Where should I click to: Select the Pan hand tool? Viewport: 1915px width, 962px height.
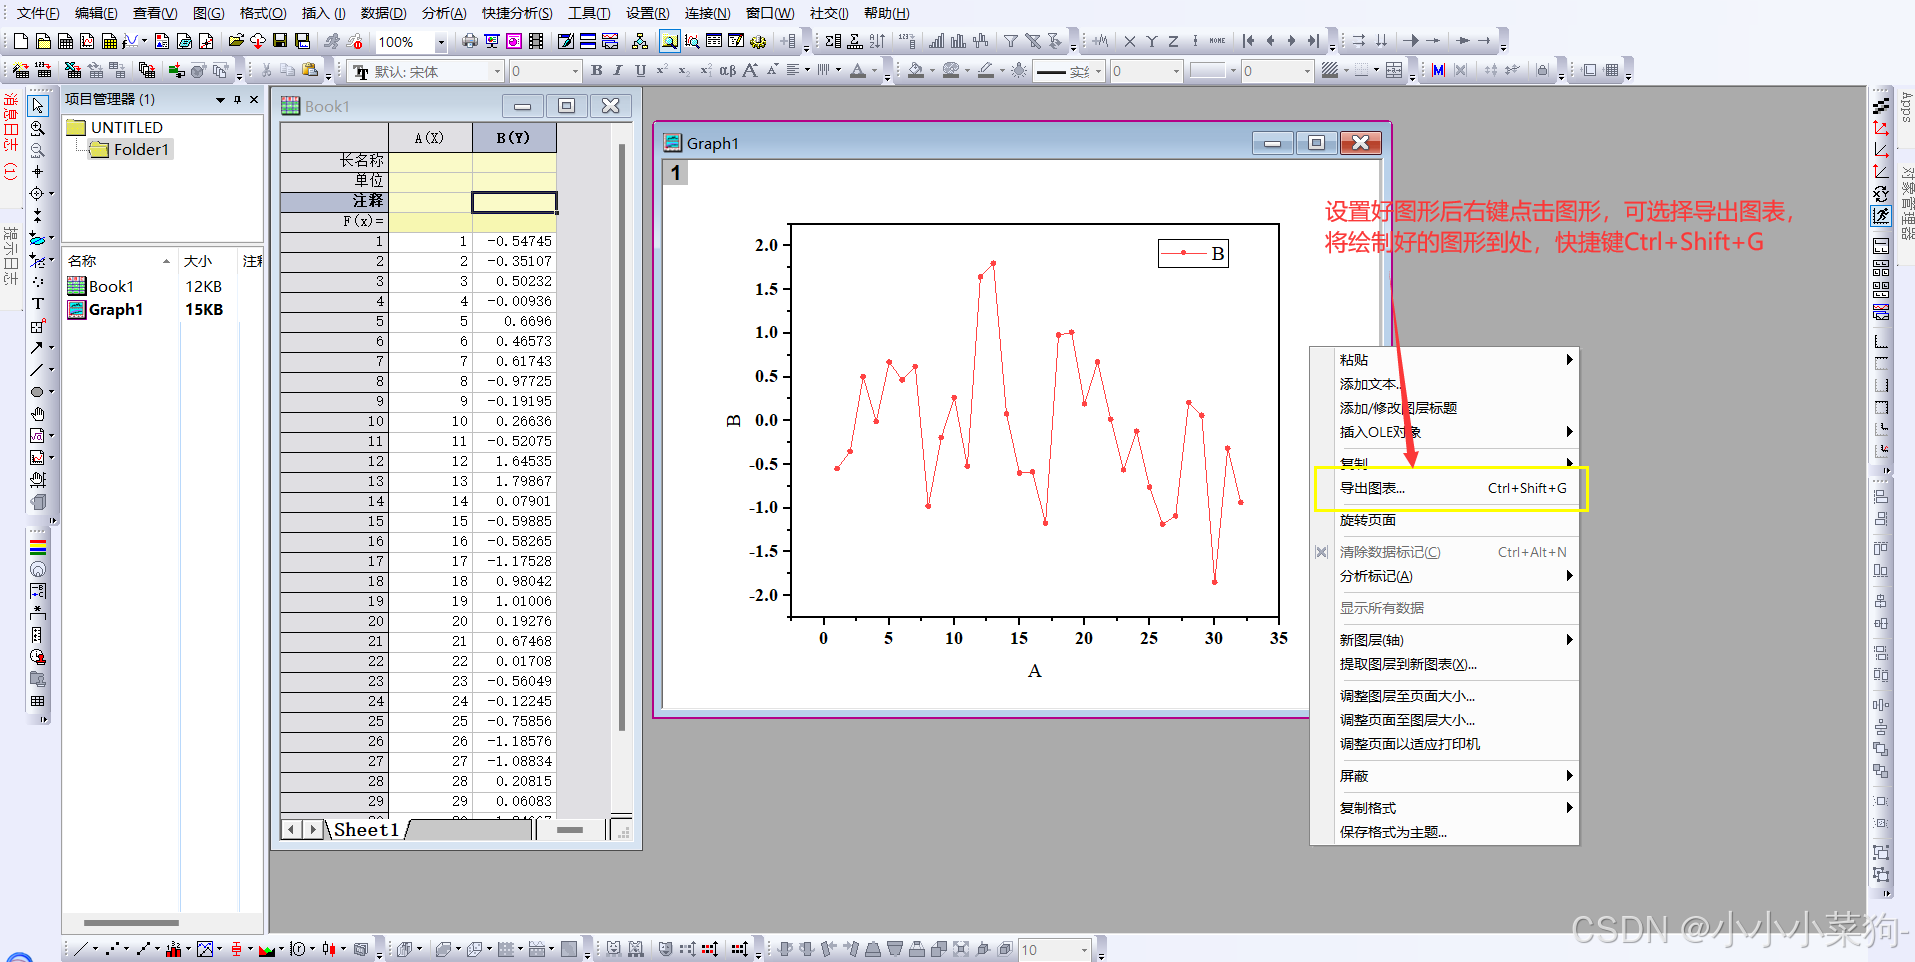click(38, 414)
